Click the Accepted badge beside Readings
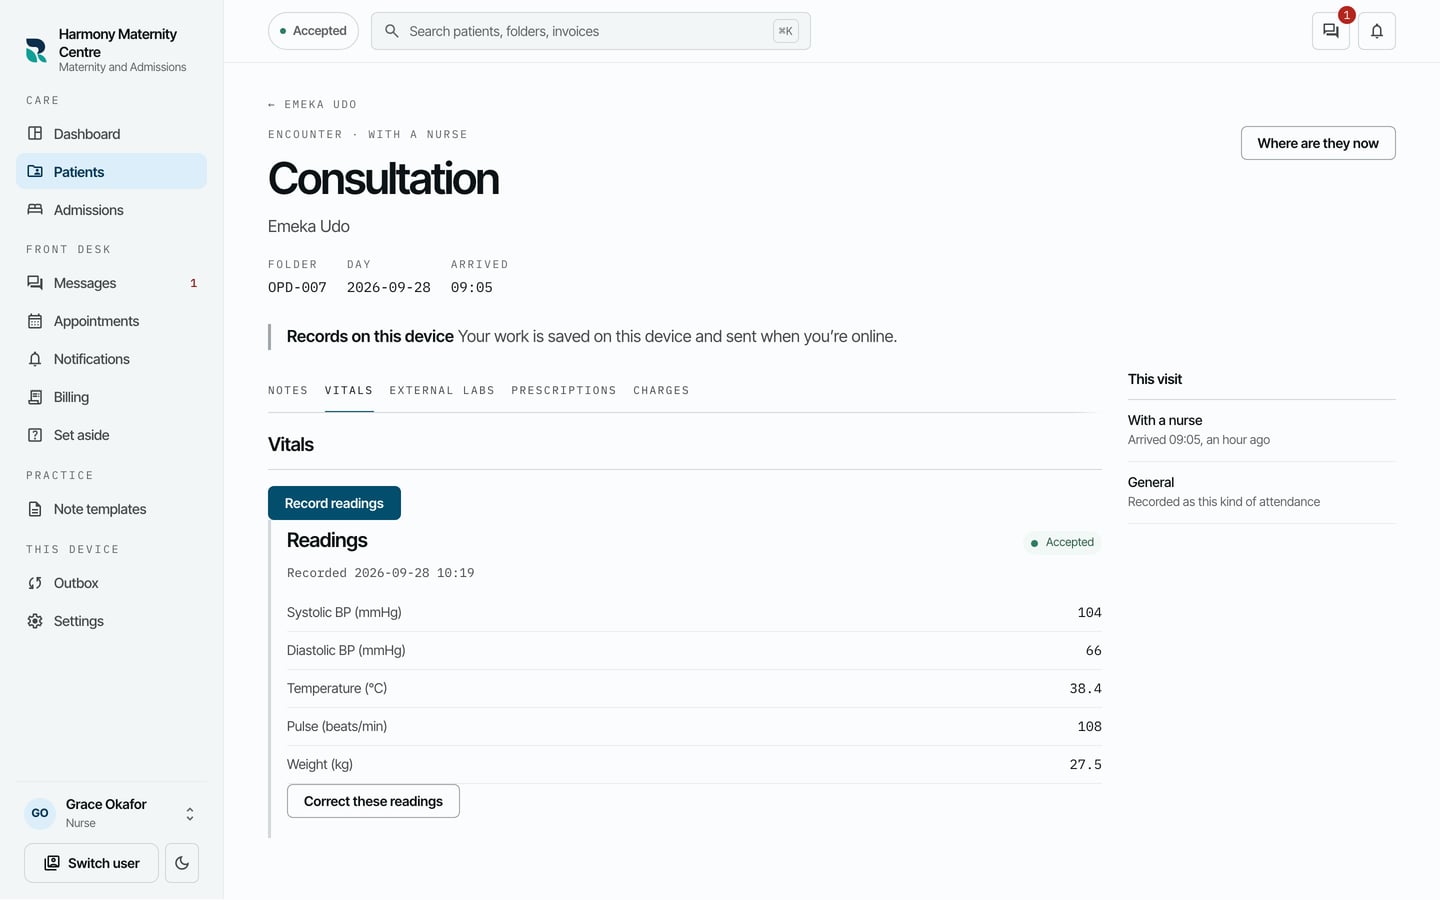1440x900 pixels. click(x=1062, y=542)
